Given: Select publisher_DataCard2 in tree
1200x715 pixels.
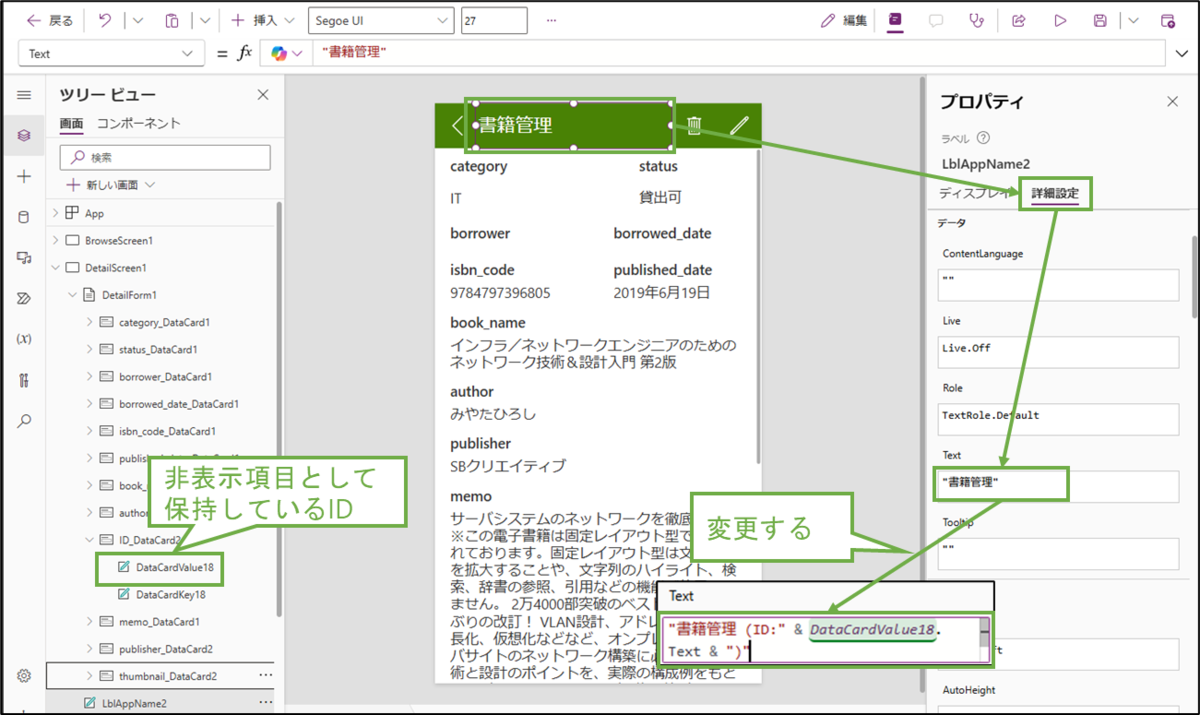Looking at the screenshot, I should (x=168, y=649).
